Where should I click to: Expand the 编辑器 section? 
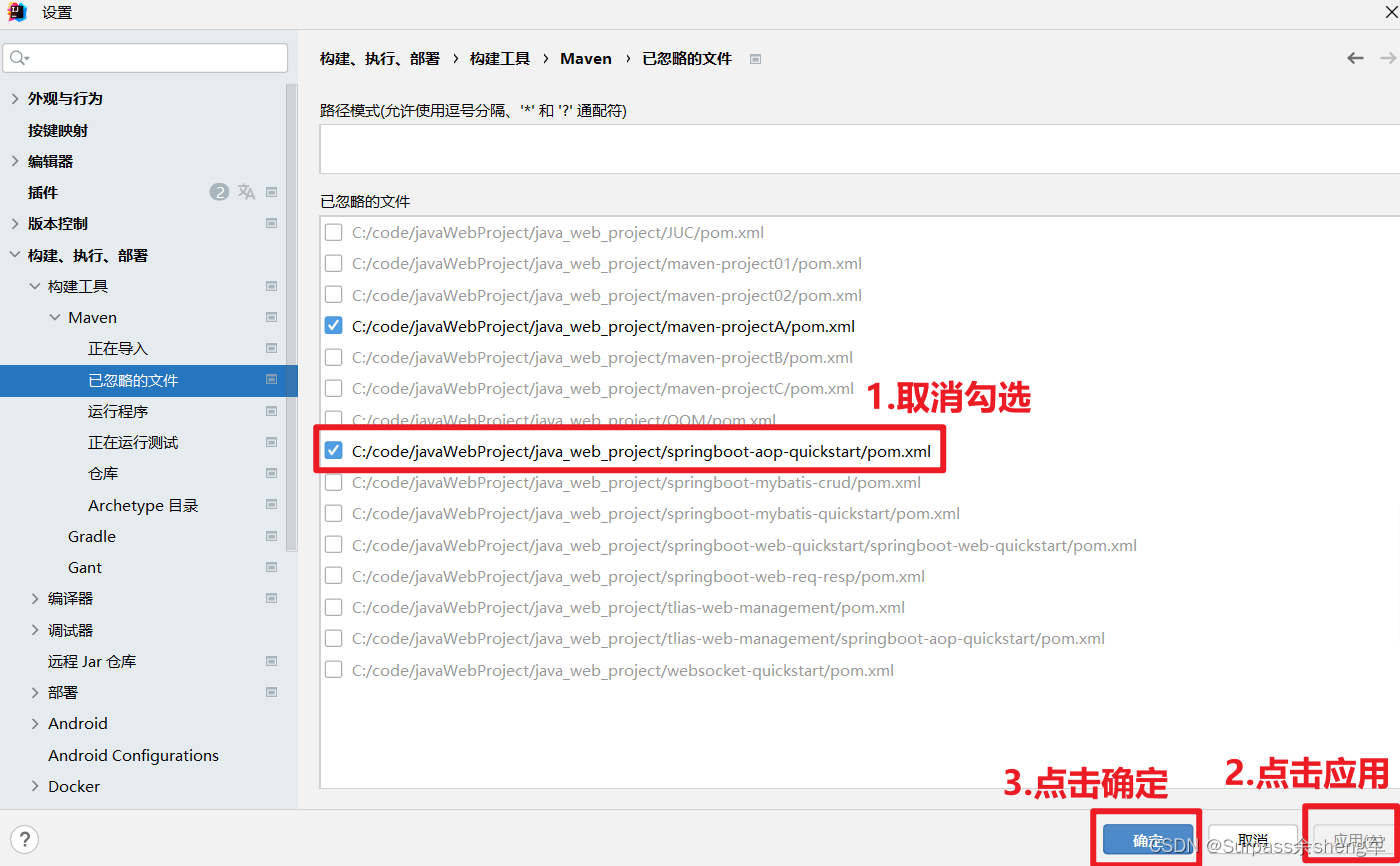[x=14, y=161]
